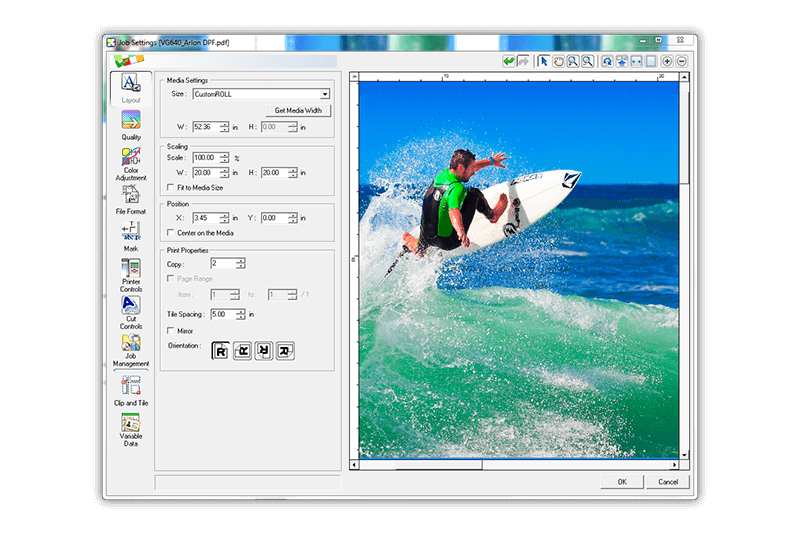Increase the Copy count stepper
The width and height of the screenshot is (800, 533).
(x=240, y=260)
